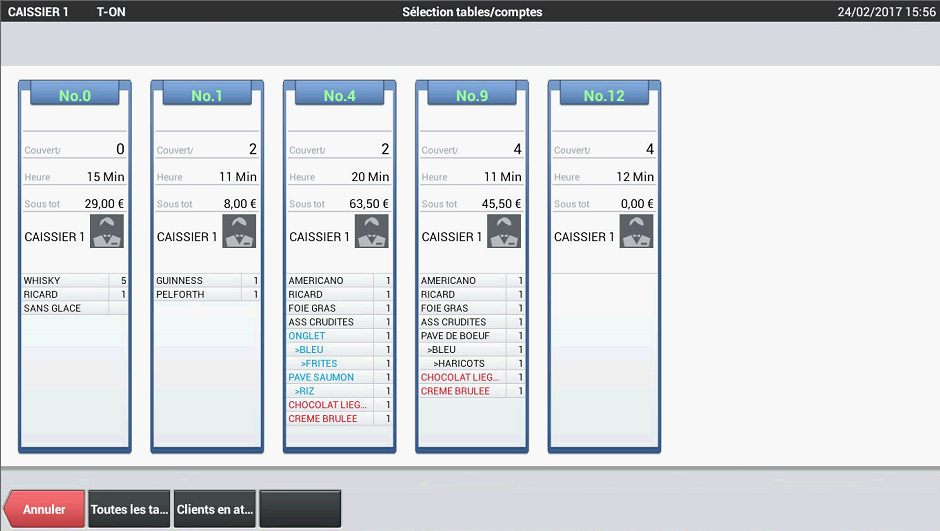Select CREME BRULEE in table No.9
Screen dimensions: 940x531
coord(472,391)
